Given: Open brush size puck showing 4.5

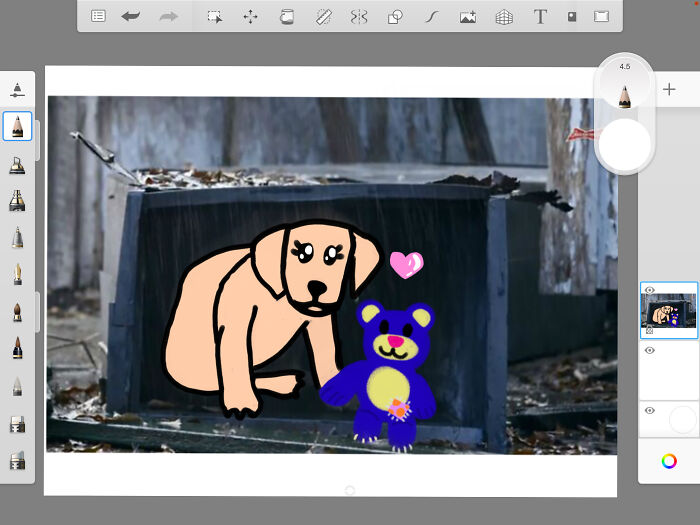Looking at the screenshot, I should click(x=625, y=90).
